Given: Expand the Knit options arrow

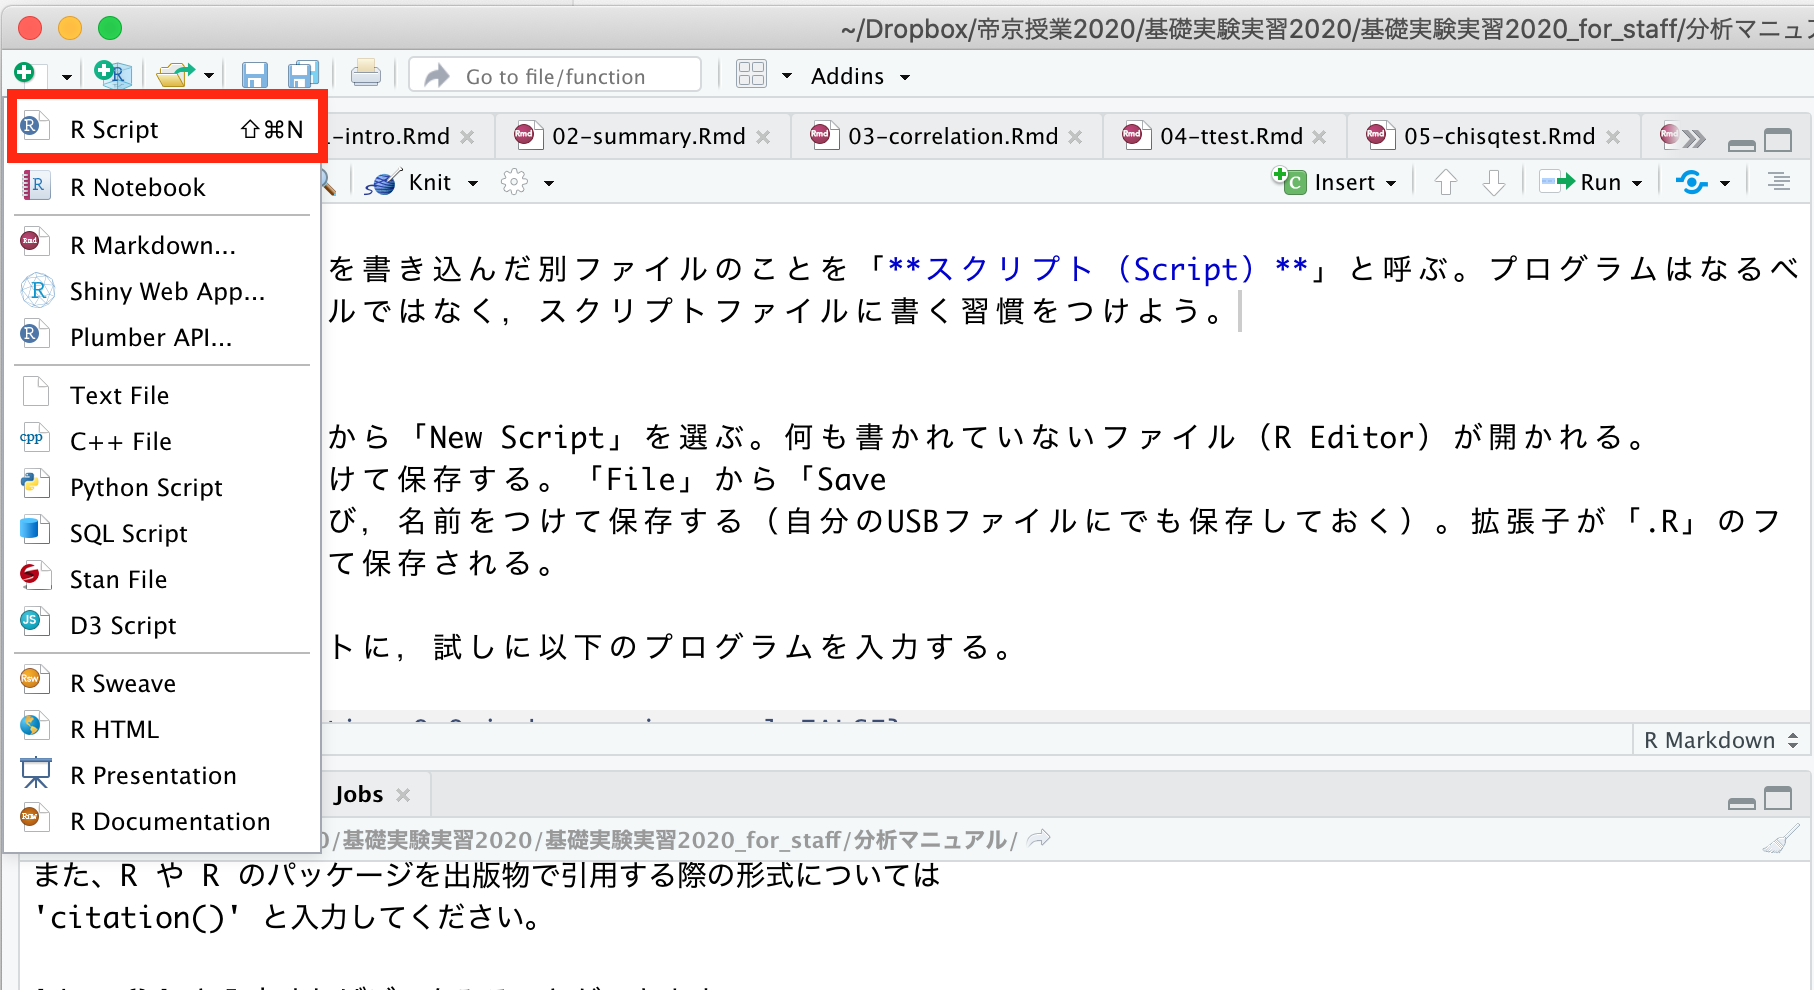Looking at the screenshot, I should point(473,183).
